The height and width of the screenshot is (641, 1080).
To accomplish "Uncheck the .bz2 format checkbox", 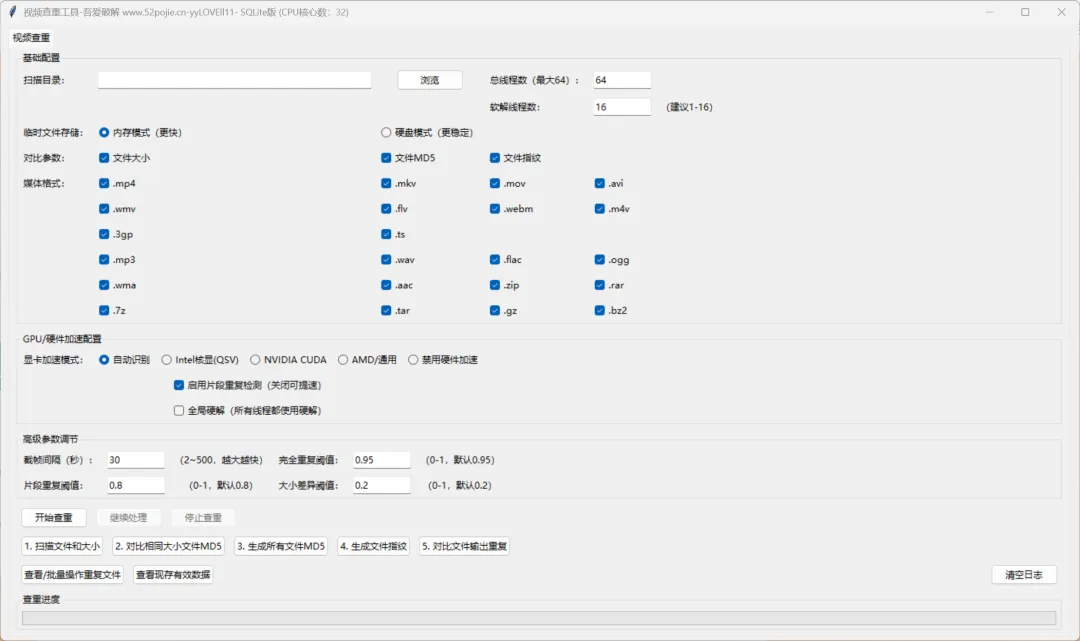I will tap(600, 311).
